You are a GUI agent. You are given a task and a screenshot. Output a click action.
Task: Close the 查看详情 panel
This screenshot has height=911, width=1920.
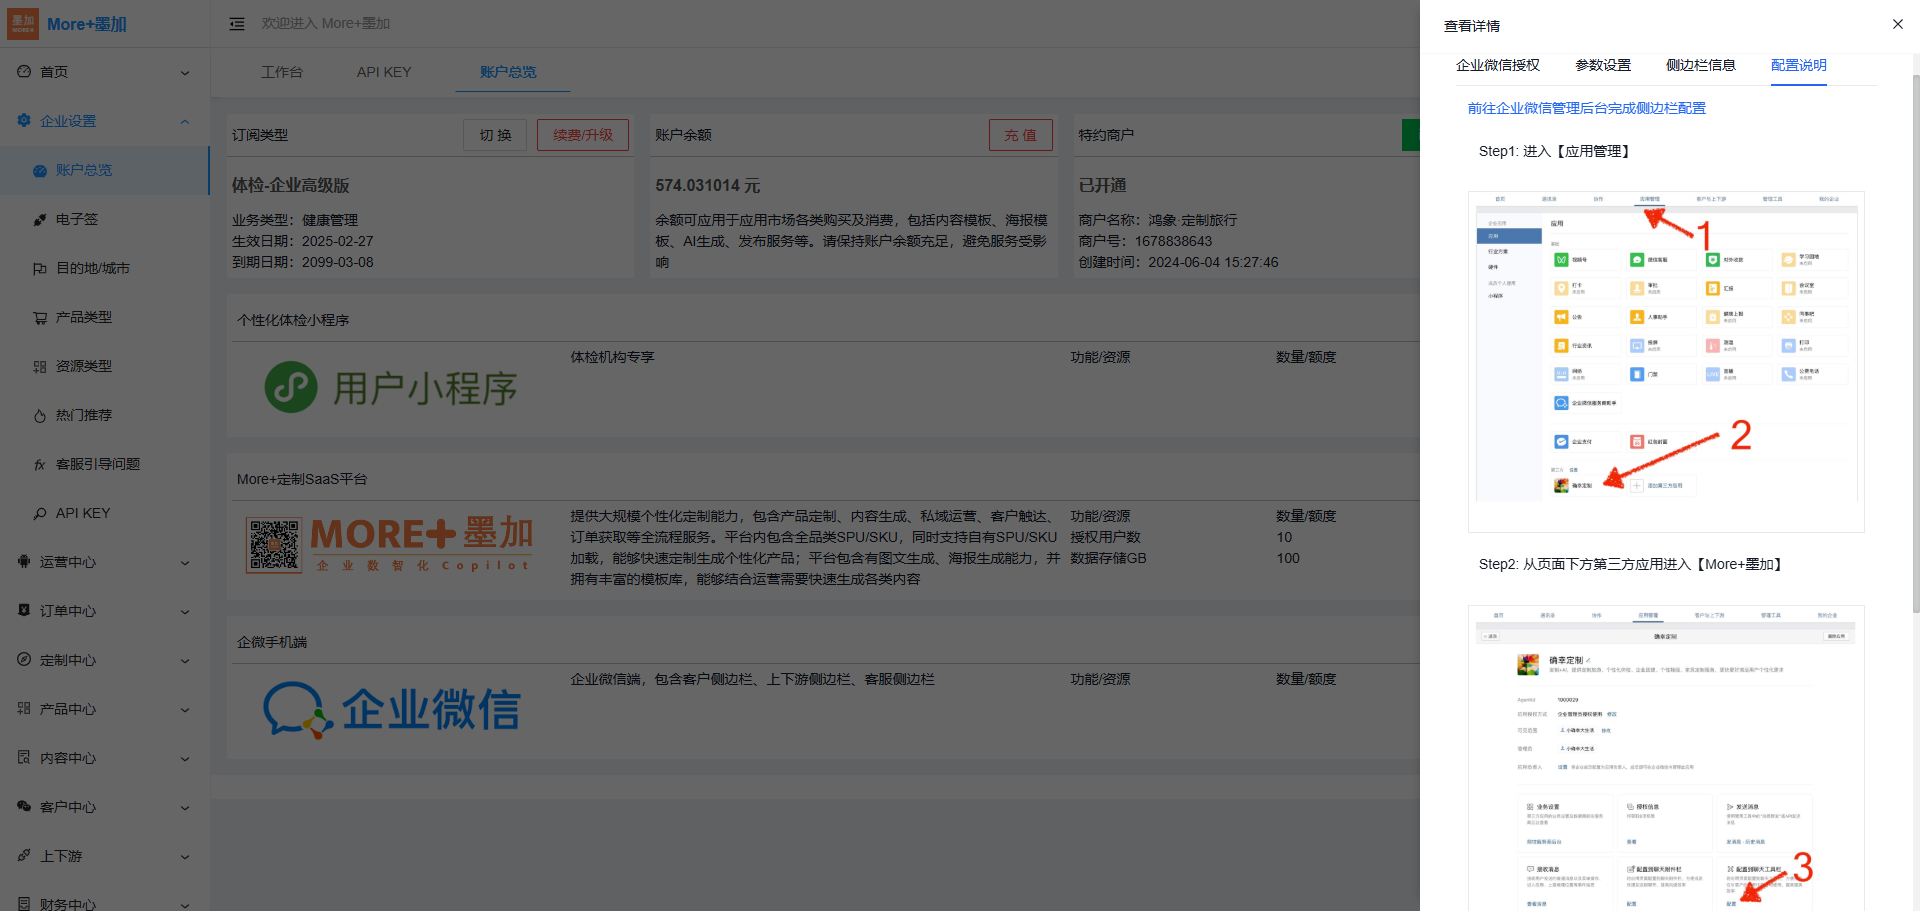[x=1897, y=24]
